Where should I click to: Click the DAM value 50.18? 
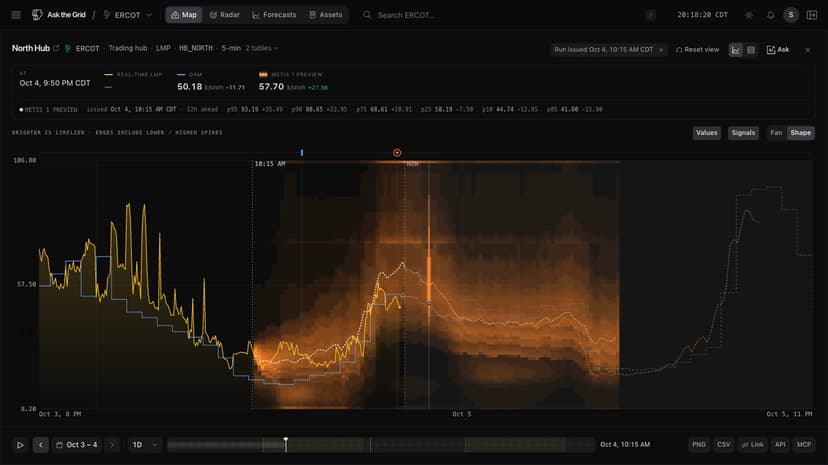click(190, 87)
